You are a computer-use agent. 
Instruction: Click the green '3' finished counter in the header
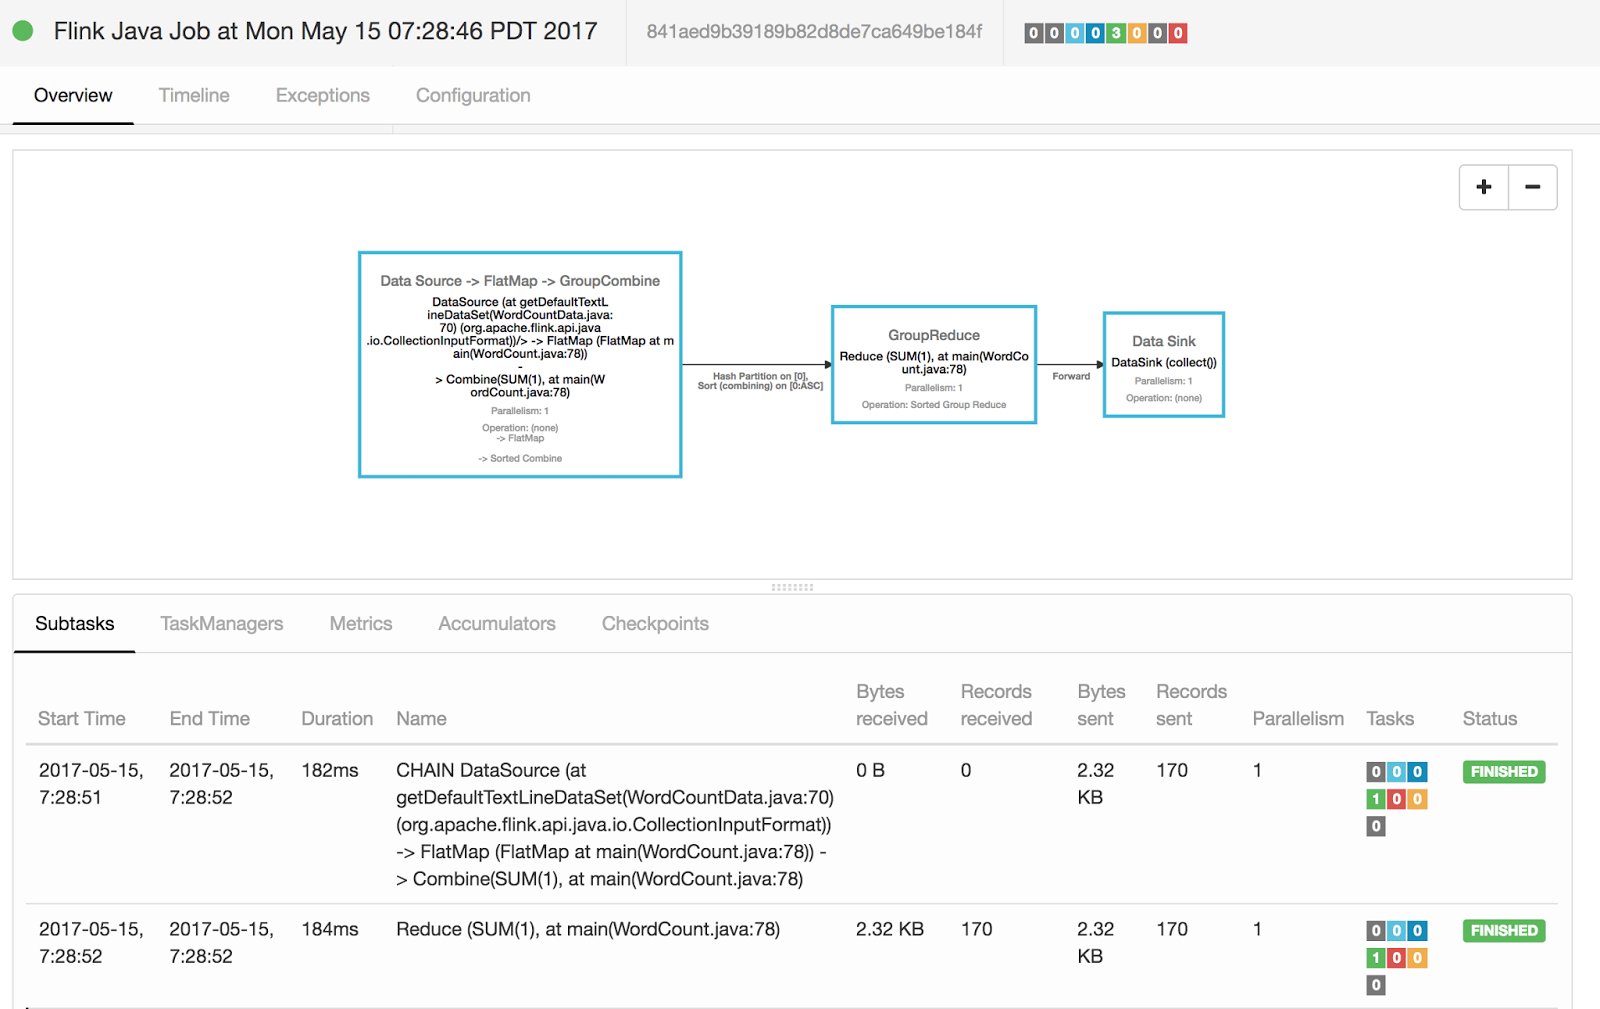(1116, 33)
